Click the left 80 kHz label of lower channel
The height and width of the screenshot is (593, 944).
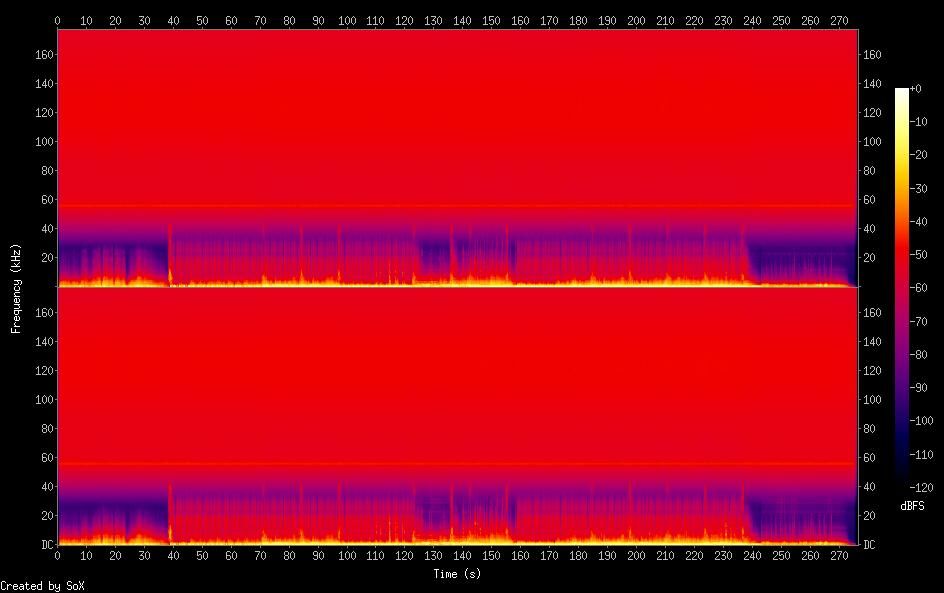pos(45,428)
